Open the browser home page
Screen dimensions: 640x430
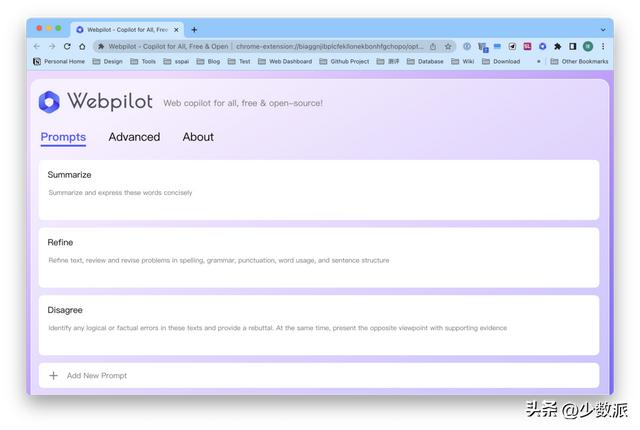click(82, 47)
